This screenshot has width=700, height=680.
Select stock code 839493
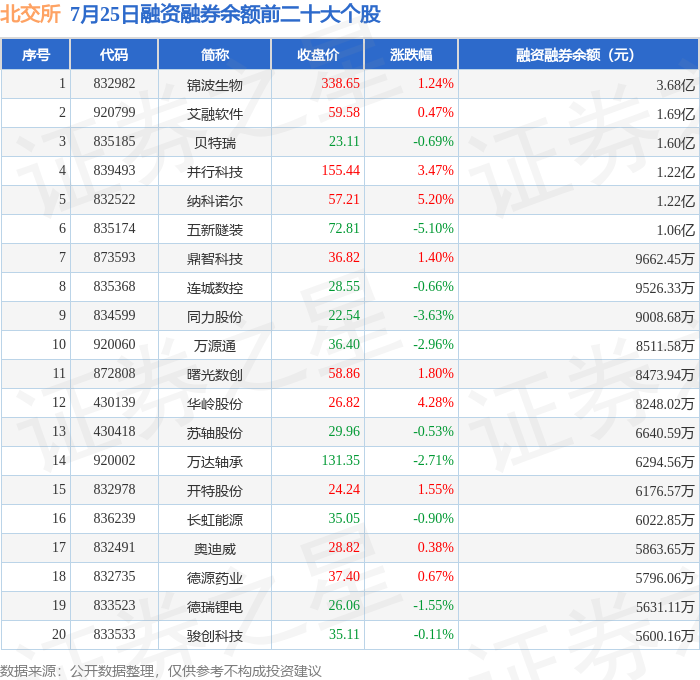coord(114,171)
